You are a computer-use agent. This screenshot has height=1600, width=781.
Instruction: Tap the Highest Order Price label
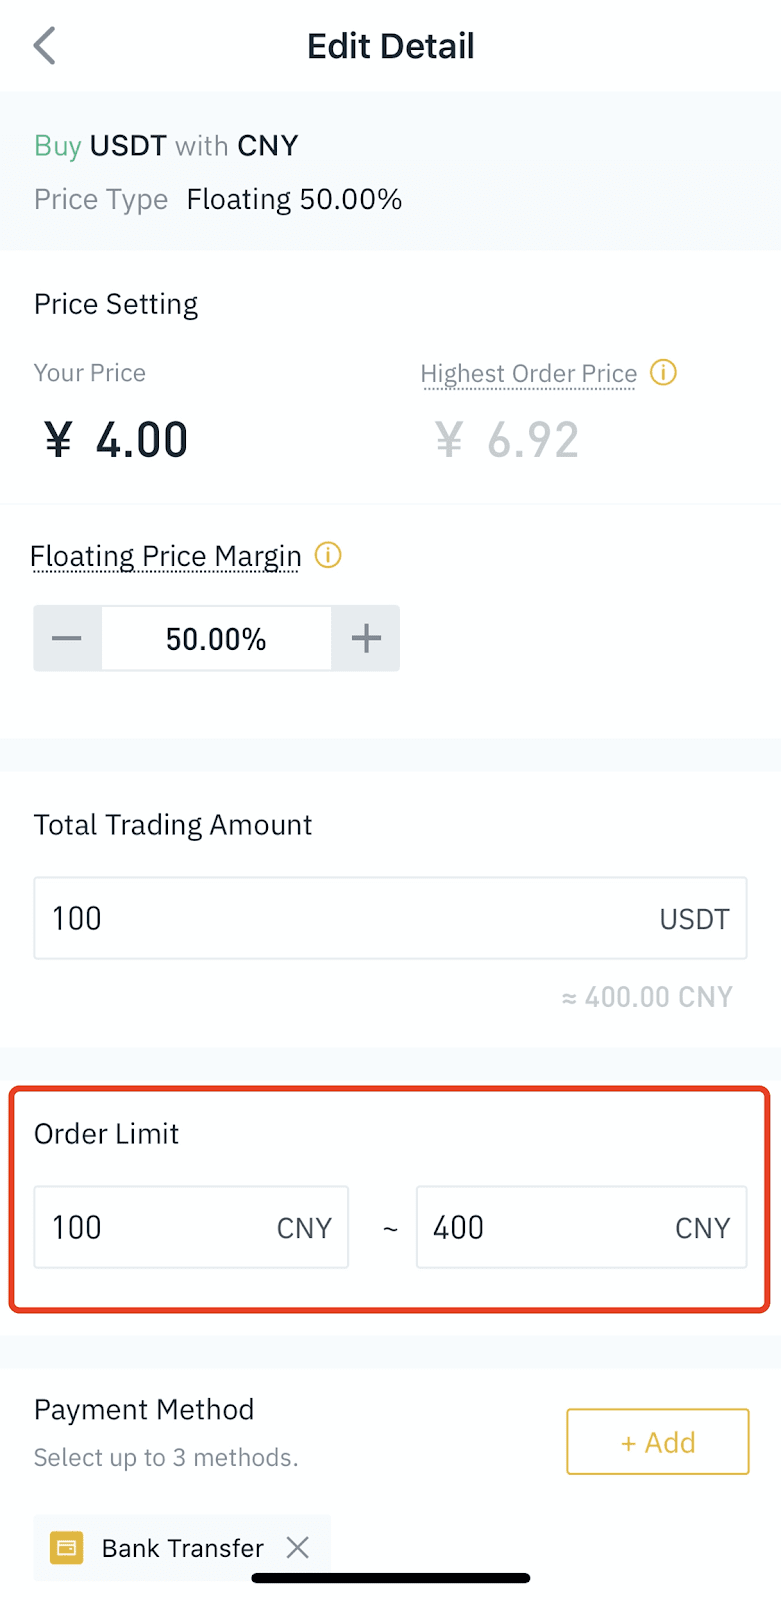[529, 374]
